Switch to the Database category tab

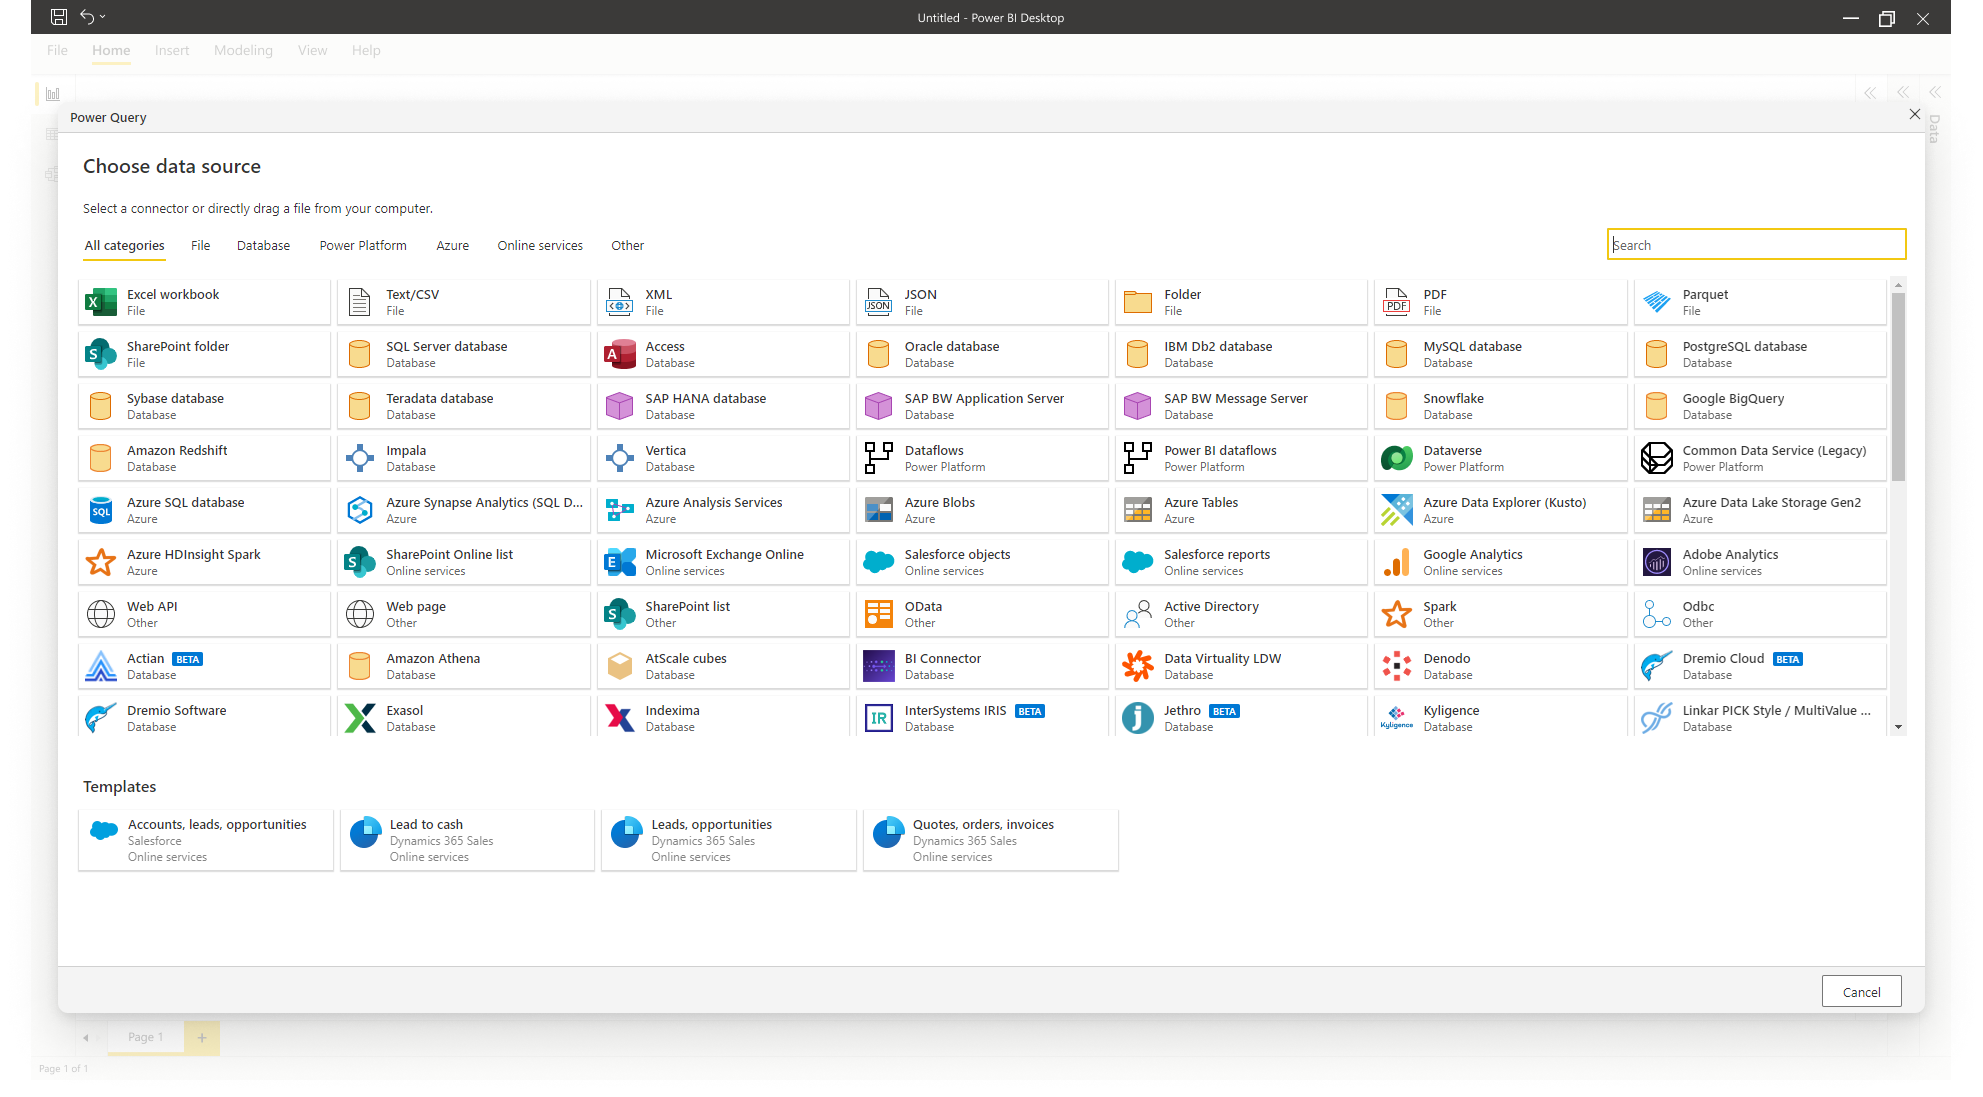click(263, 246)
